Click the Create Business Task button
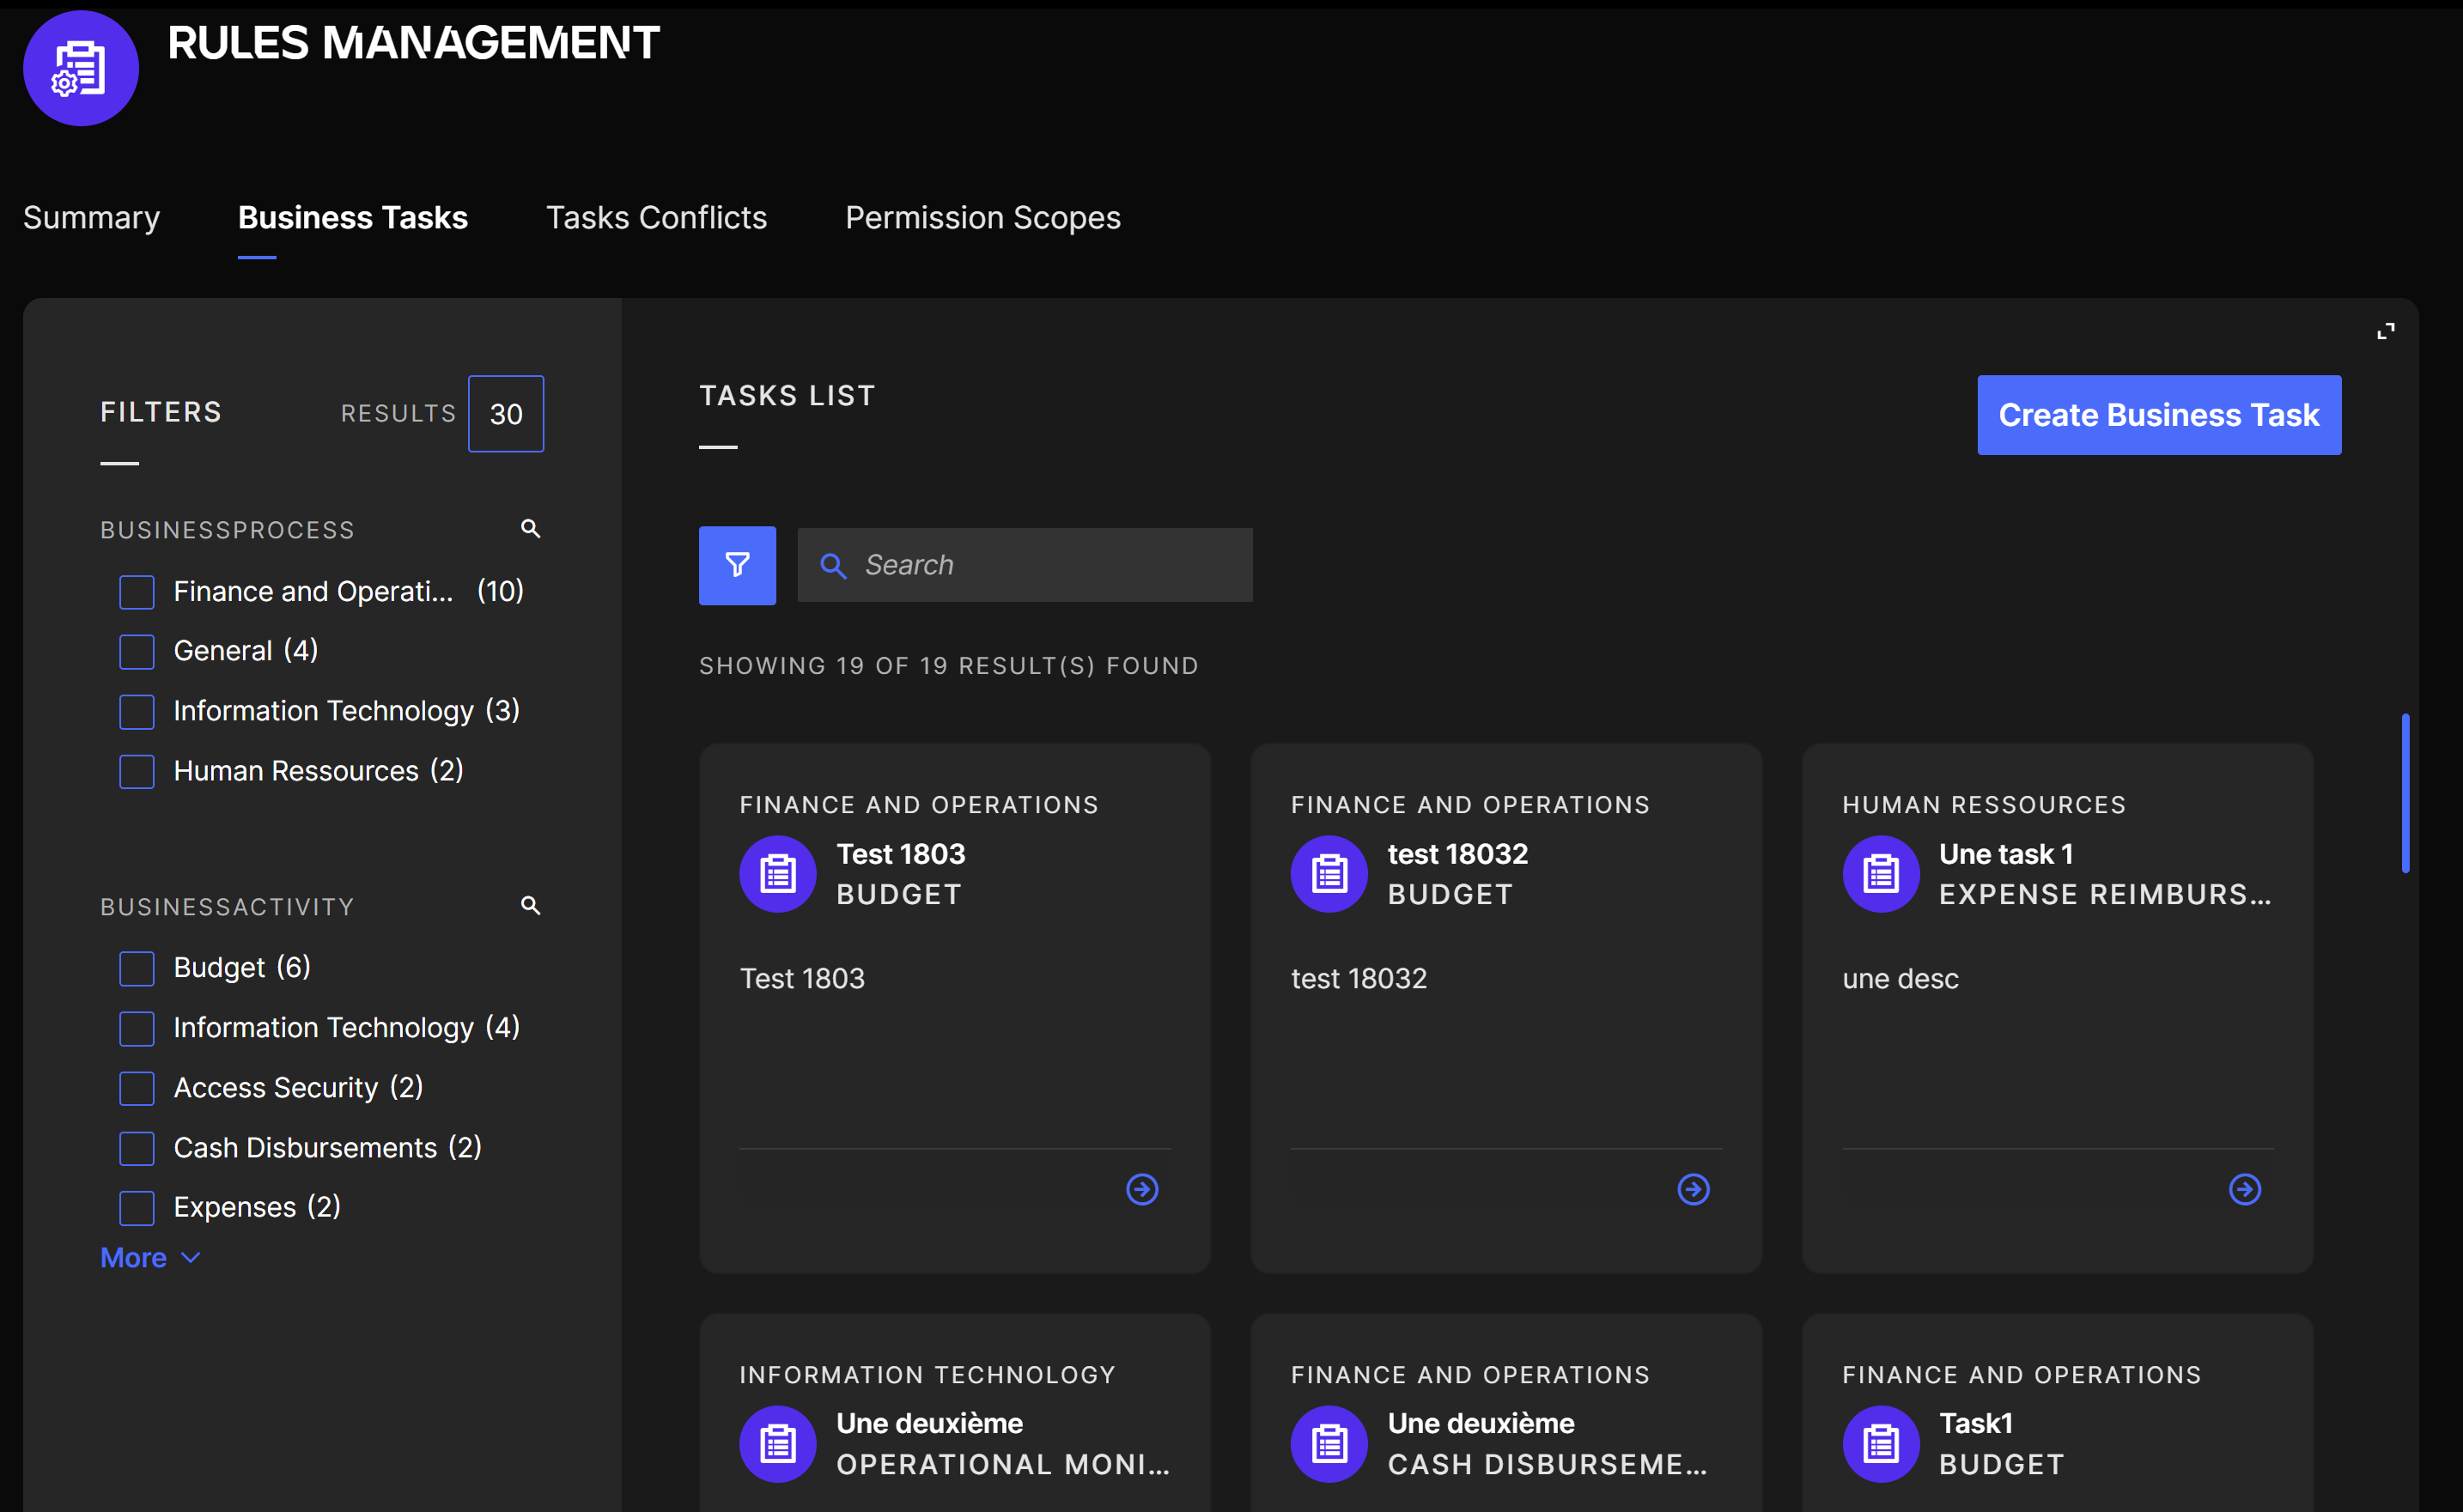Image resolution: width=2463 pixels, height=1512 pixels. click(2158, 415)
